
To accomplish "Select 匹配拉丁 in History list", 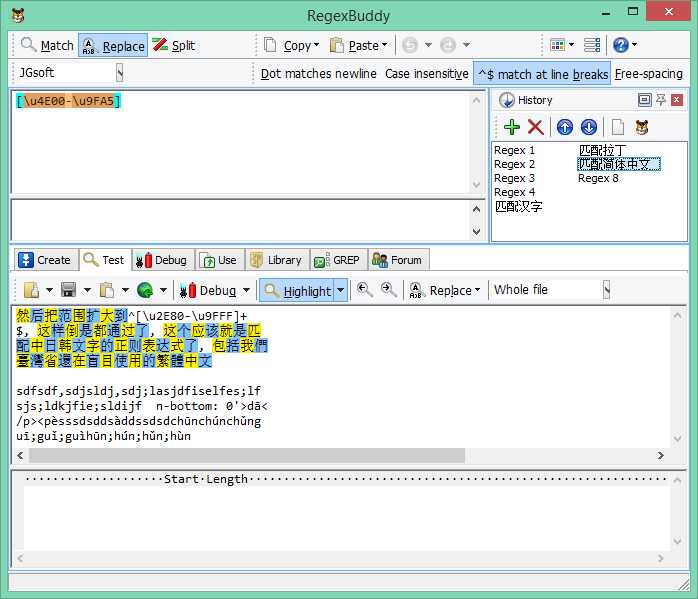I will click(602, 150).
